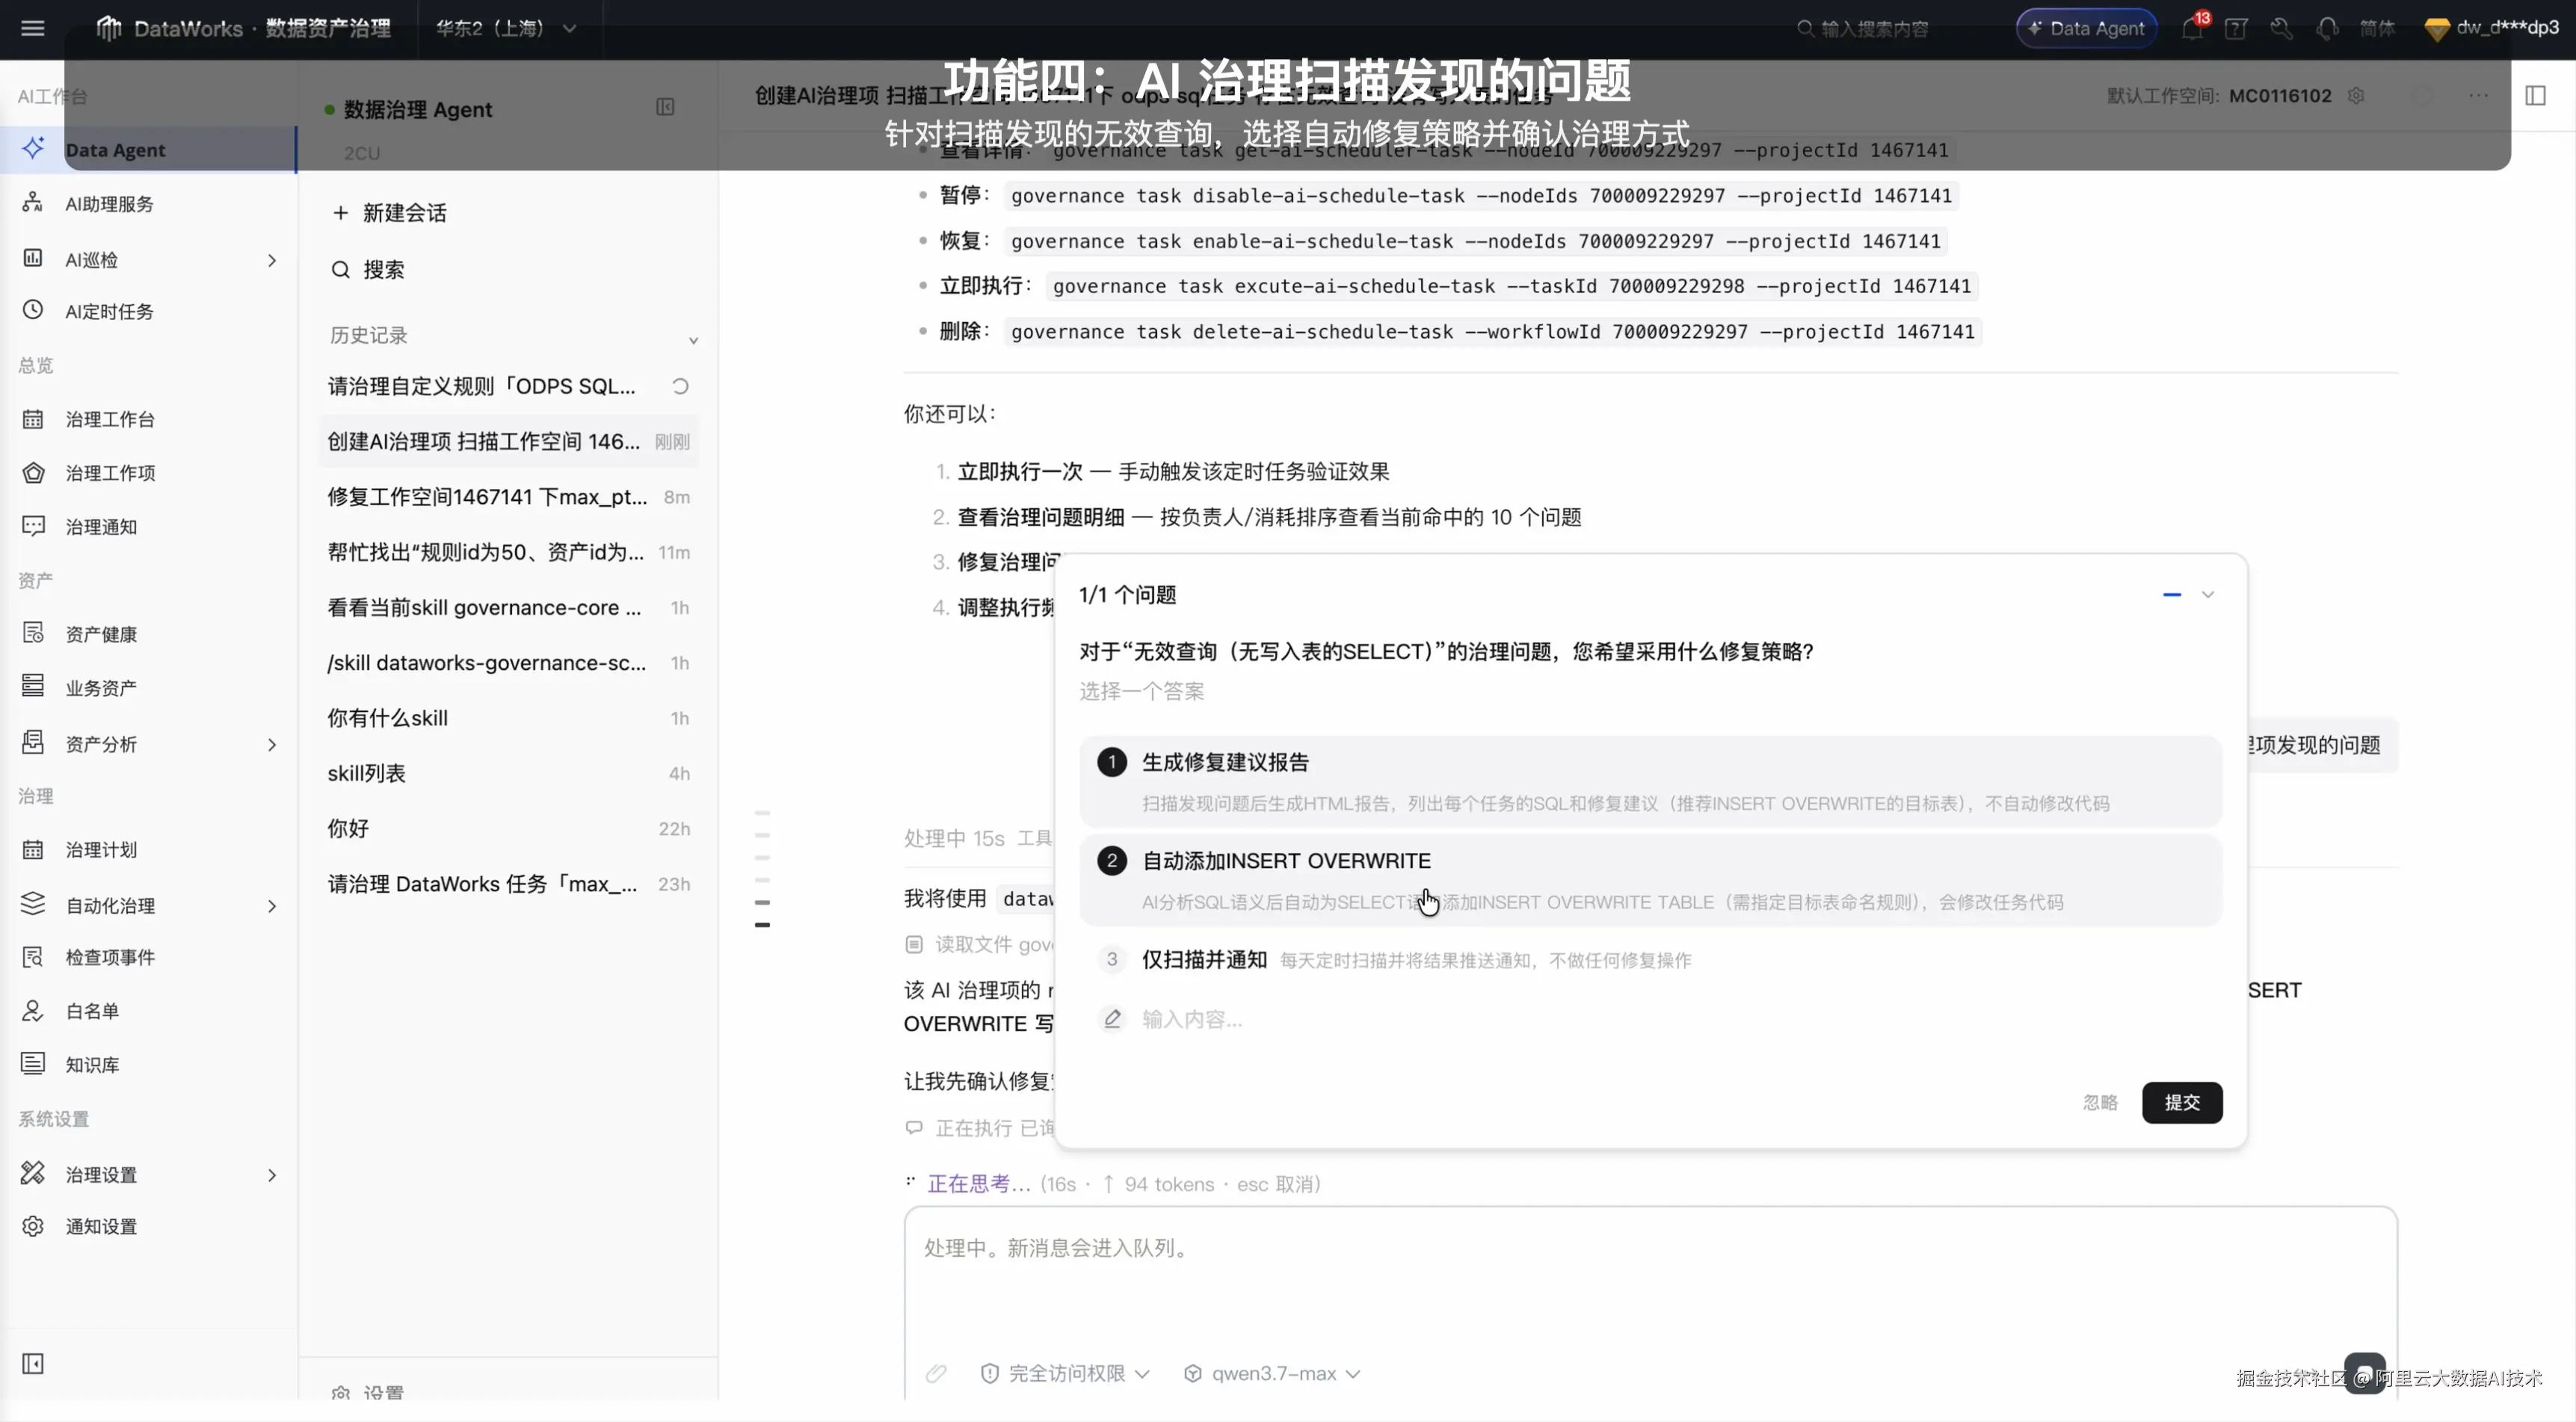Image resolution: width=2576 pixels, height=1422 pixels.
Task: Click the 资产健康 icon
Action: (33, 634)
